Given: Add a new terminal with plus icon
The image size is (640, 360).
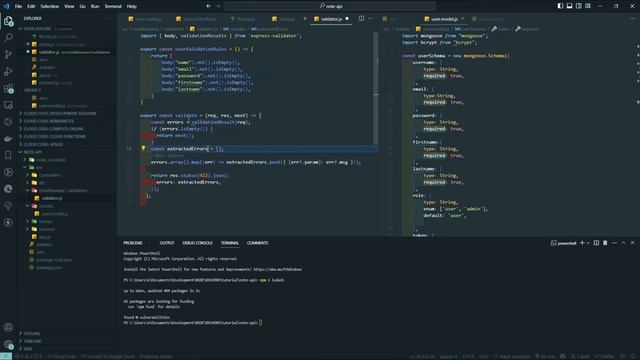Looking at the screenshot, I should coord(582,243).
